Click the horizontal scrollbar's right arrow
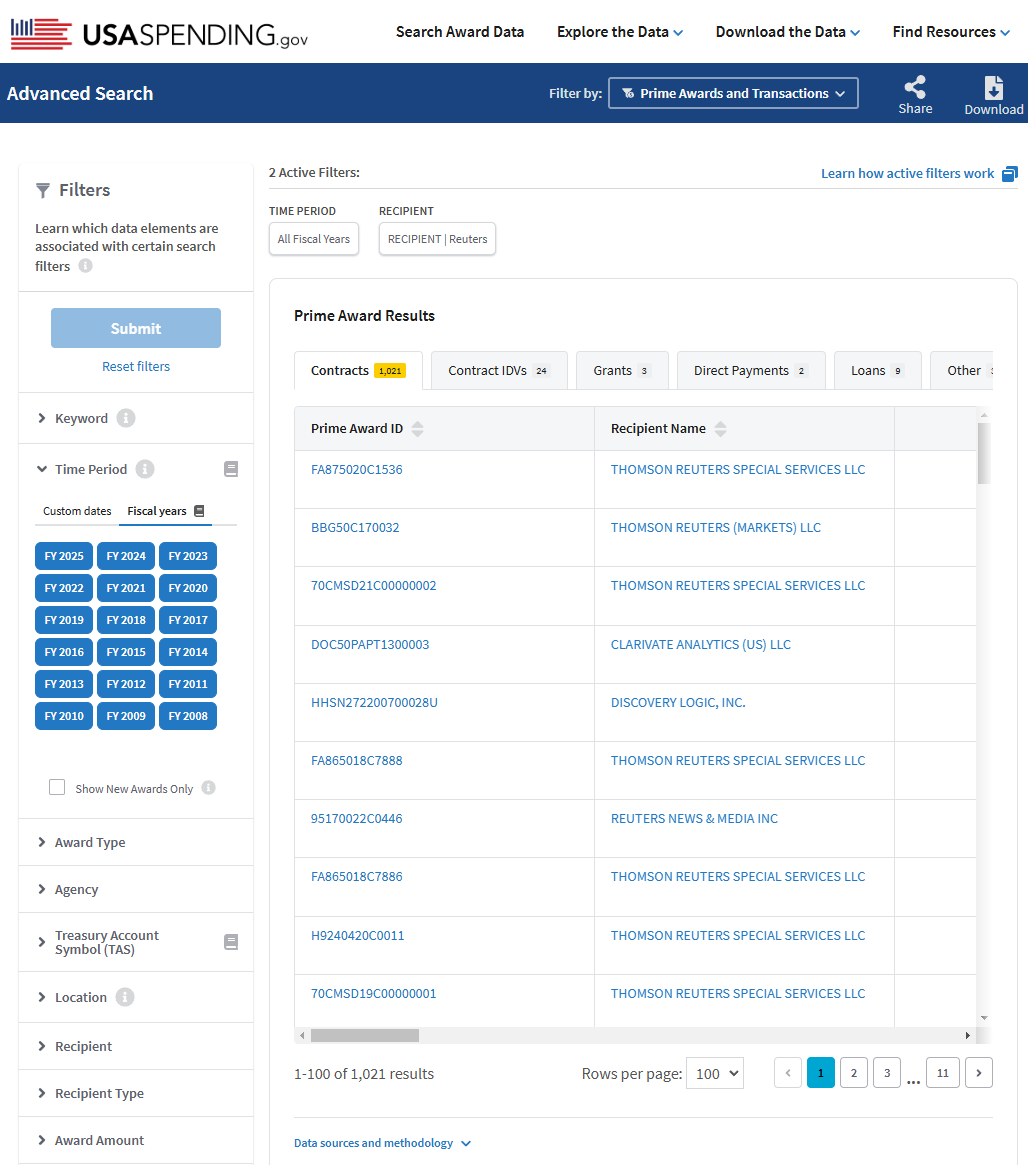The height and width of the screenshot is (1165, 1028). tap(967, 1035)
